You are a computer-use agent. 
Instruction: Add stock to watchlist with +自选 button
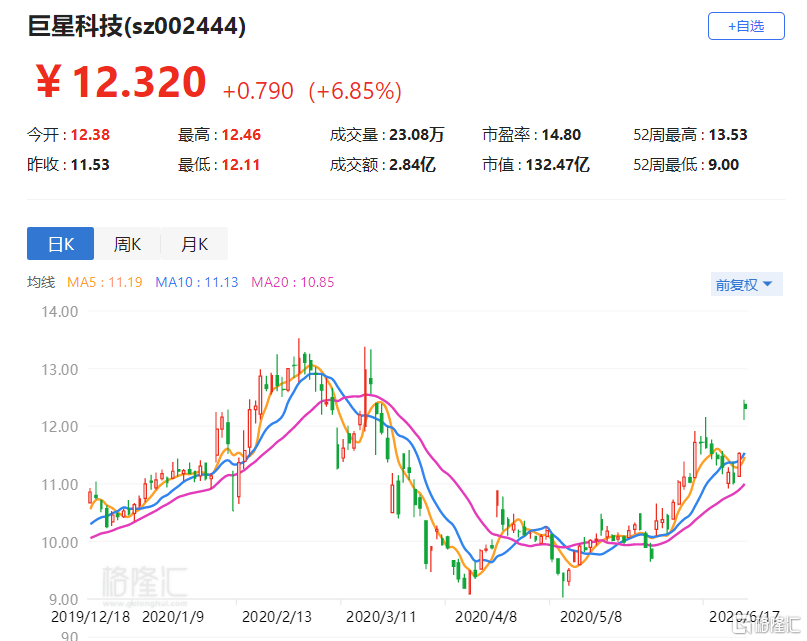click(x=746, y=26)
